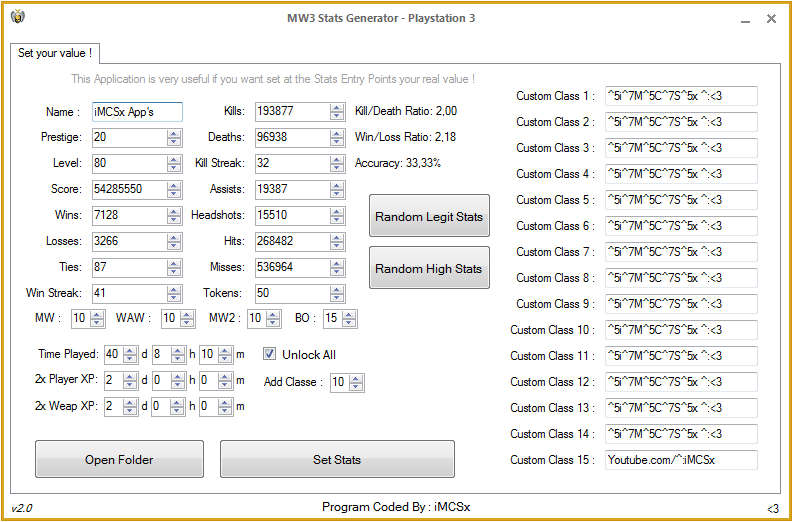Click the 'Kill/Death Ratio: 2,00' text
Viewport: 793px width, 522px height.
coord(406,111)
